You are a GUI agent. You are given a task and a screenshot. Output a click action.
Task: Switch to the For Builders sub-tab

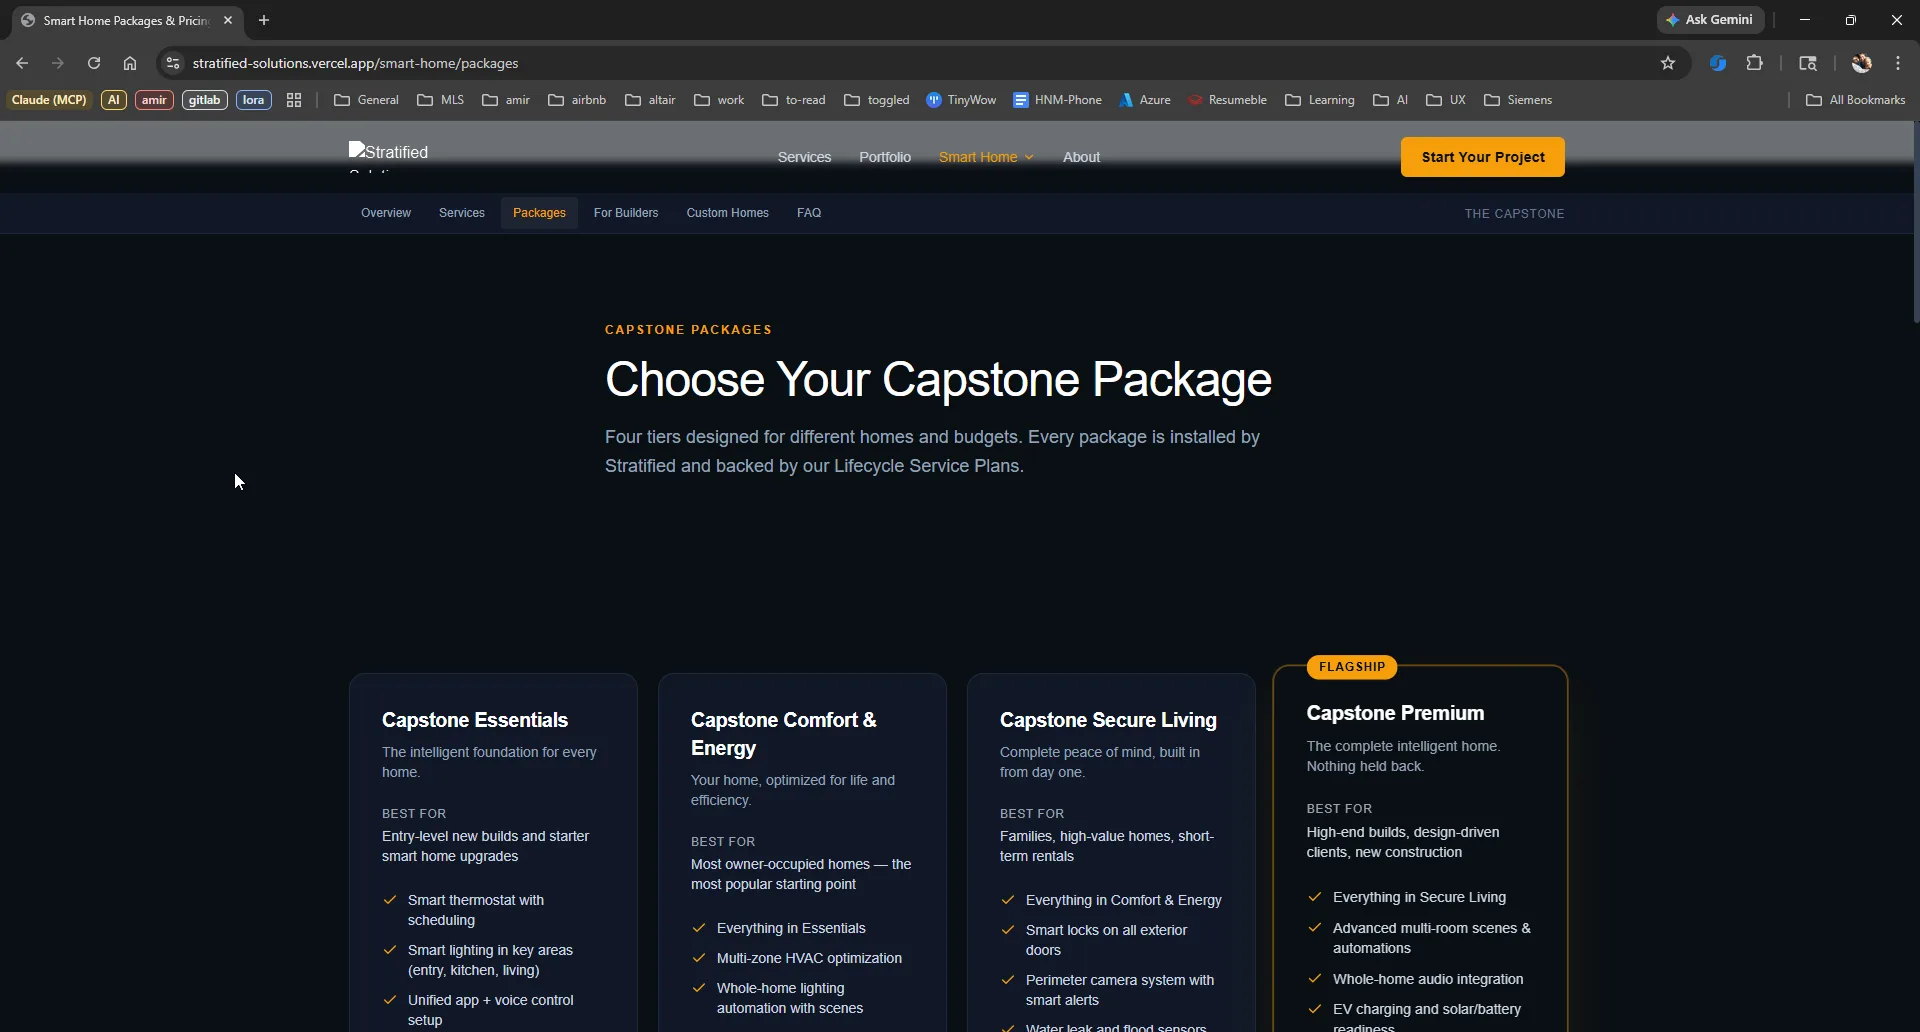626,213
